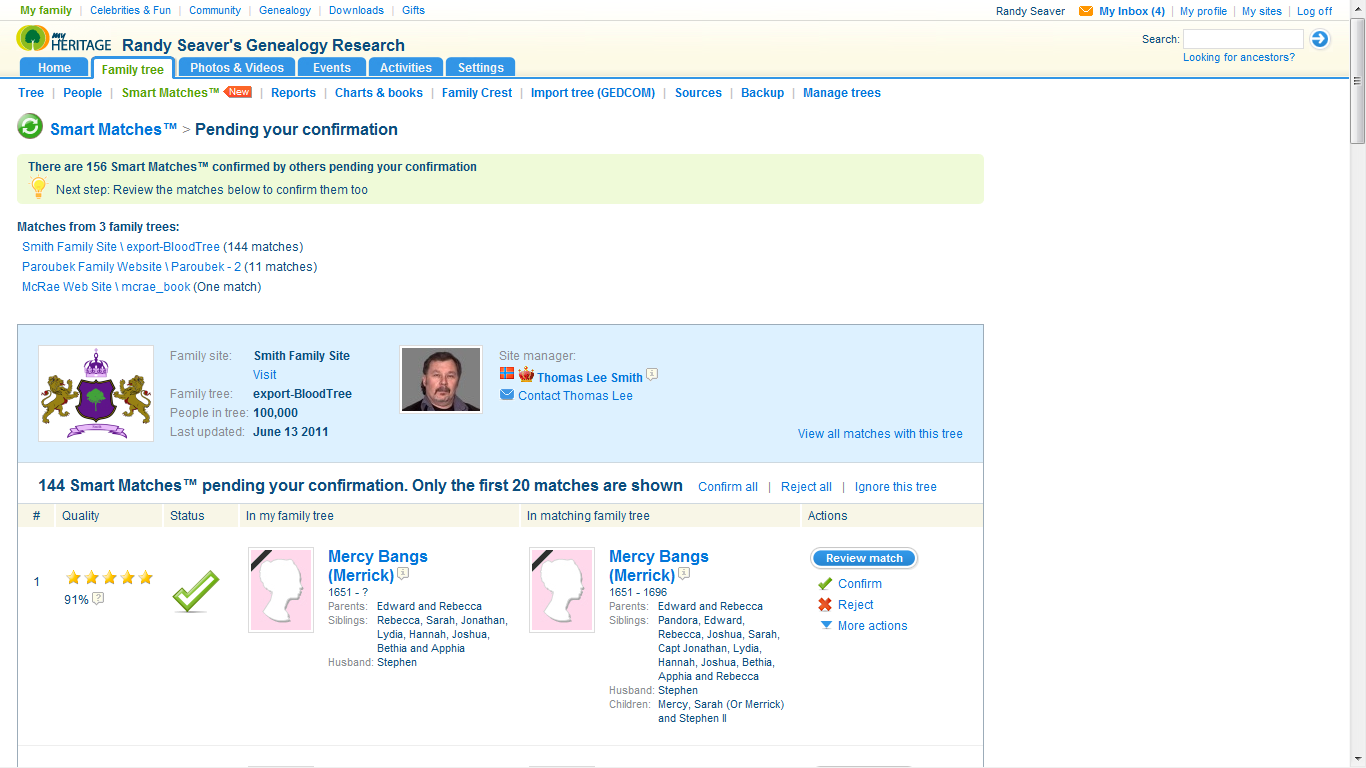Open the Gifts top link
This screenshot has height=768, width=1366.
click(x=413, y=11)
